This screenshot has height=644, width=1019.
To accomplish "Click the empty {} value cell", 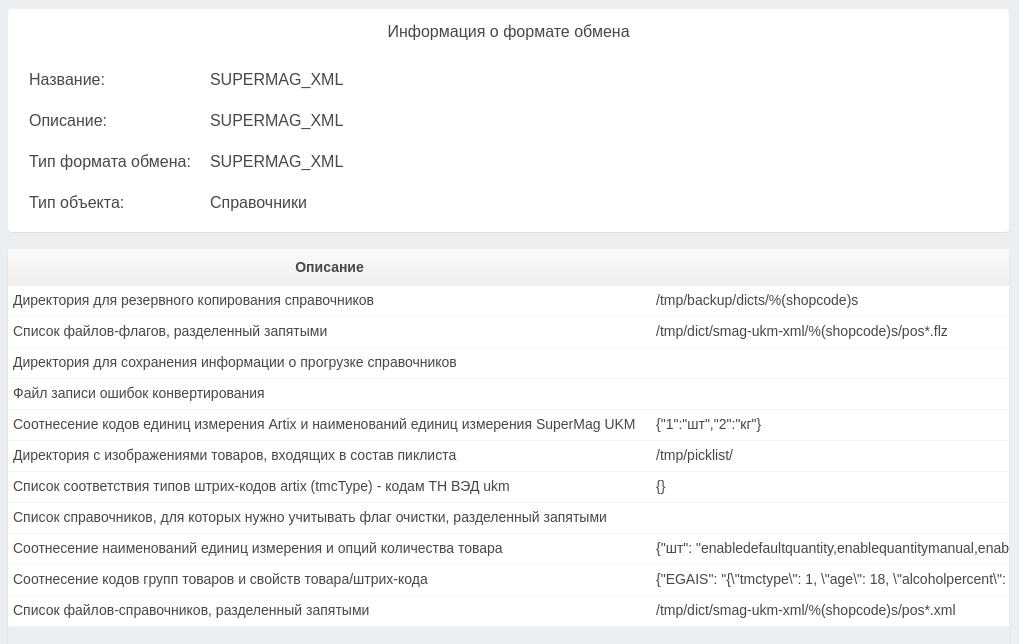I will 661,486.
